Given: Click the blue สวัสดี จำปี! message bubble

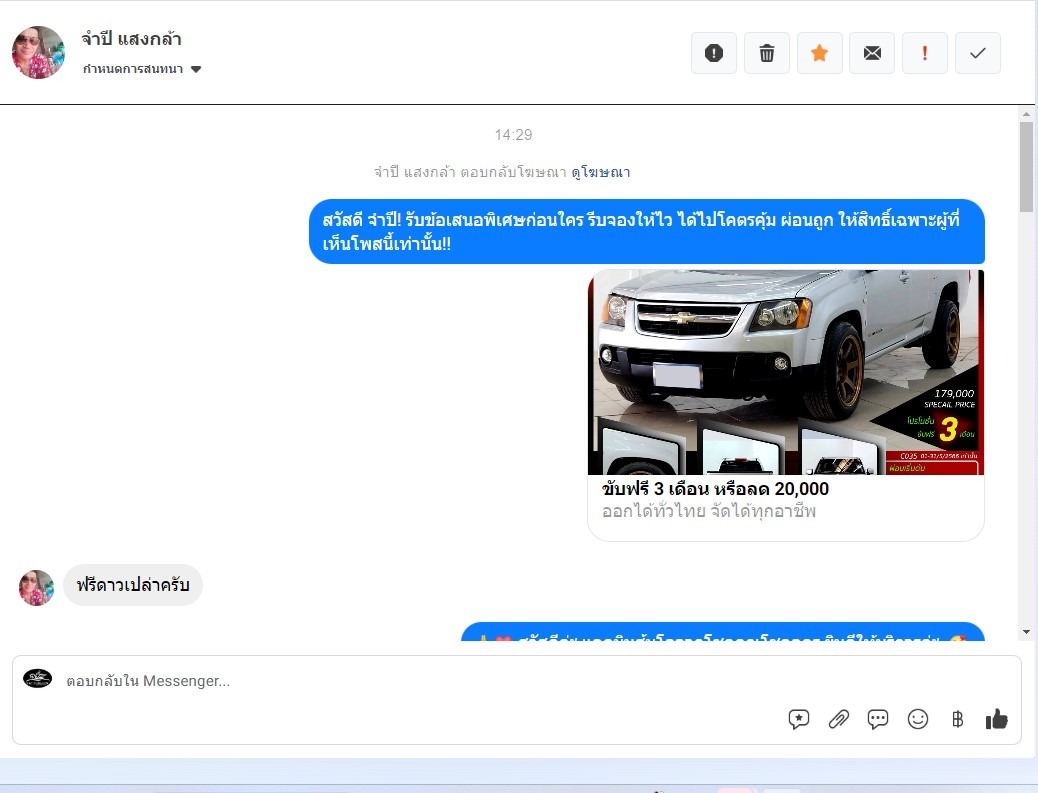Looking at the screenshot, I should click(647, 232).
